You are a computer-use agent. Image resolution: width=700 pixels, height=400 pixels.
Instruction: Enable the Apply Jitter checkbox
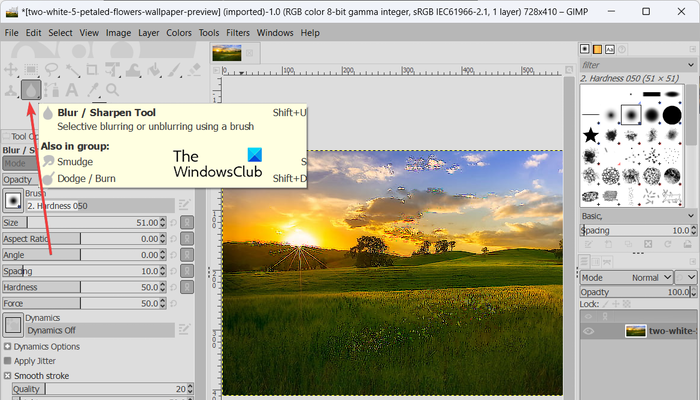tap(9, 360)
